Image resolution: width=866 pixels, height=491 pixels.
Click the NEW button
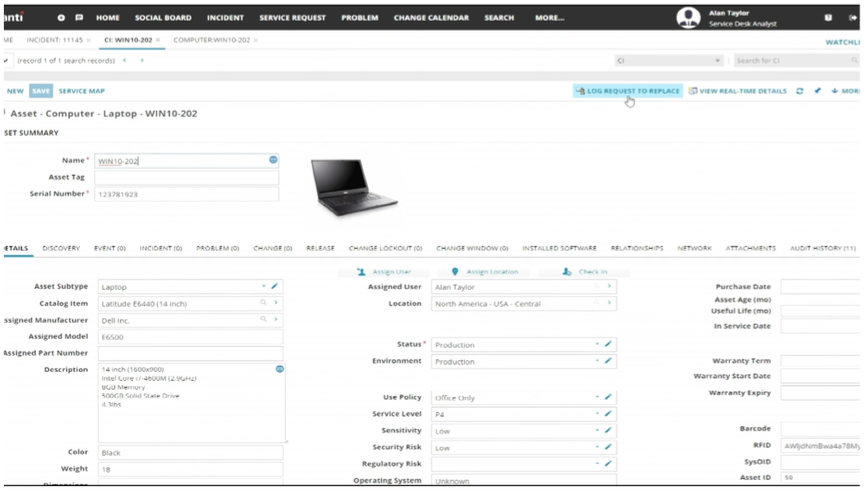coord(15,91)
